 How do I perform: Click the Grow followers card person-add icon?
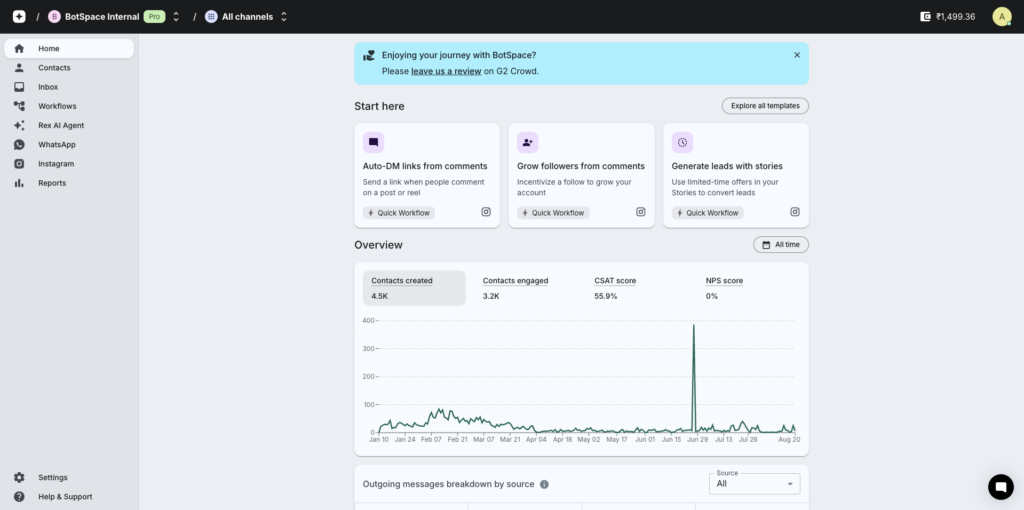tap(528, 142)
